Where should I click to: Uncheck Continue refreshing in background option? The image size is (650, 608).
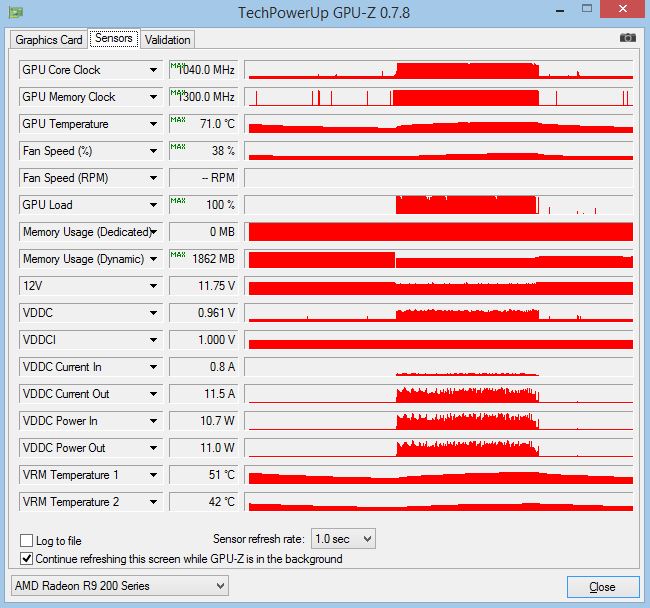(x=27, y=559)
